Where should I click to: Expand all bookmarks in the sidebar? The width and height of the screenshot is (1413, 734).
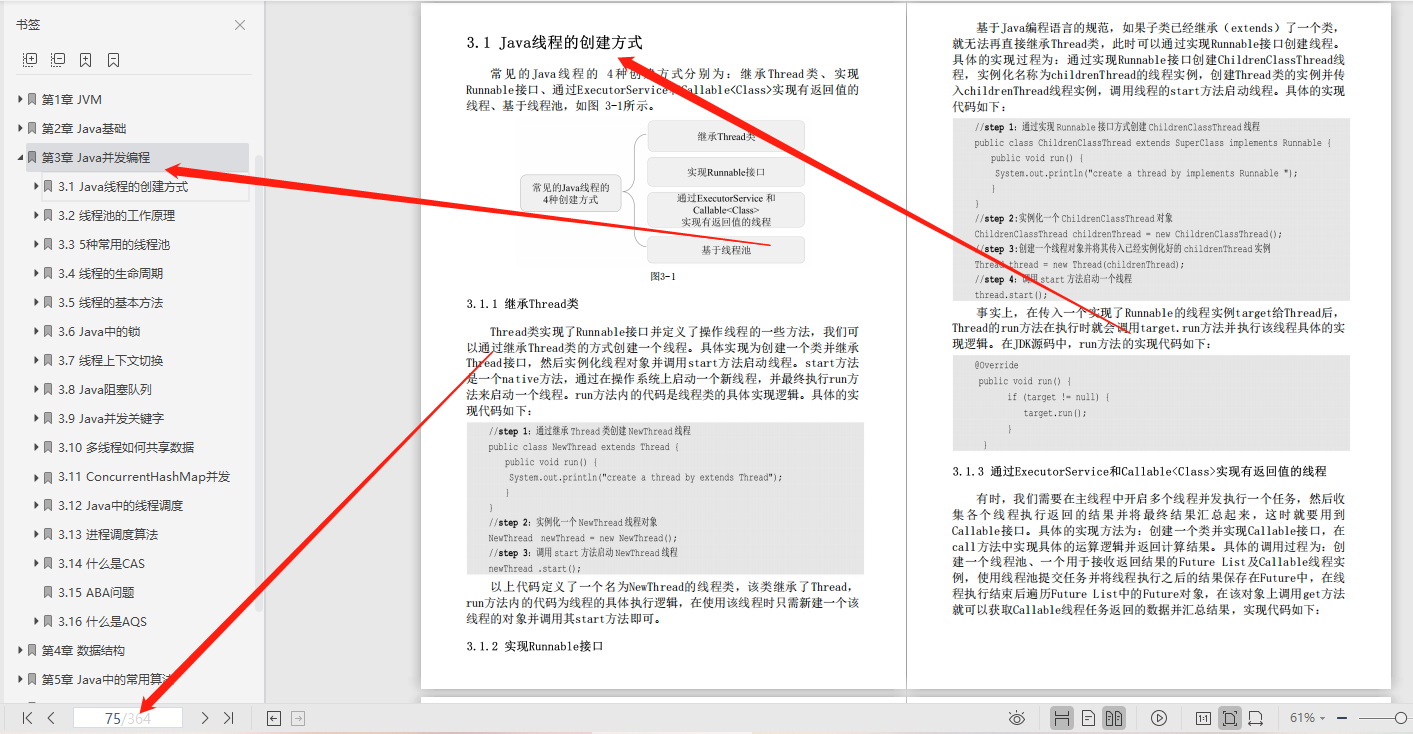(29, 60)
